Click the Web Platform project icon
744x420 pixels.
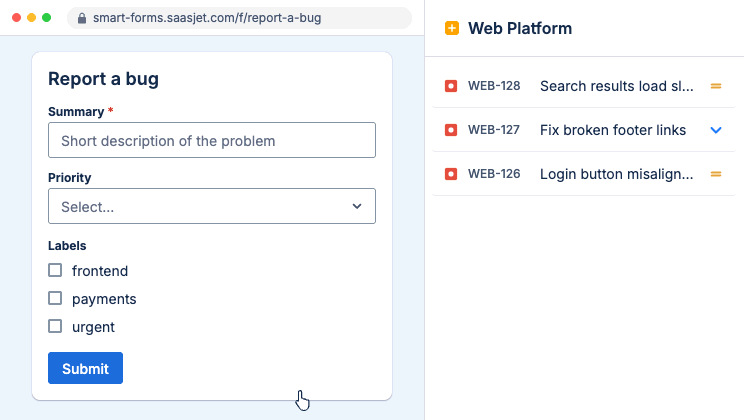pos(452,28)
